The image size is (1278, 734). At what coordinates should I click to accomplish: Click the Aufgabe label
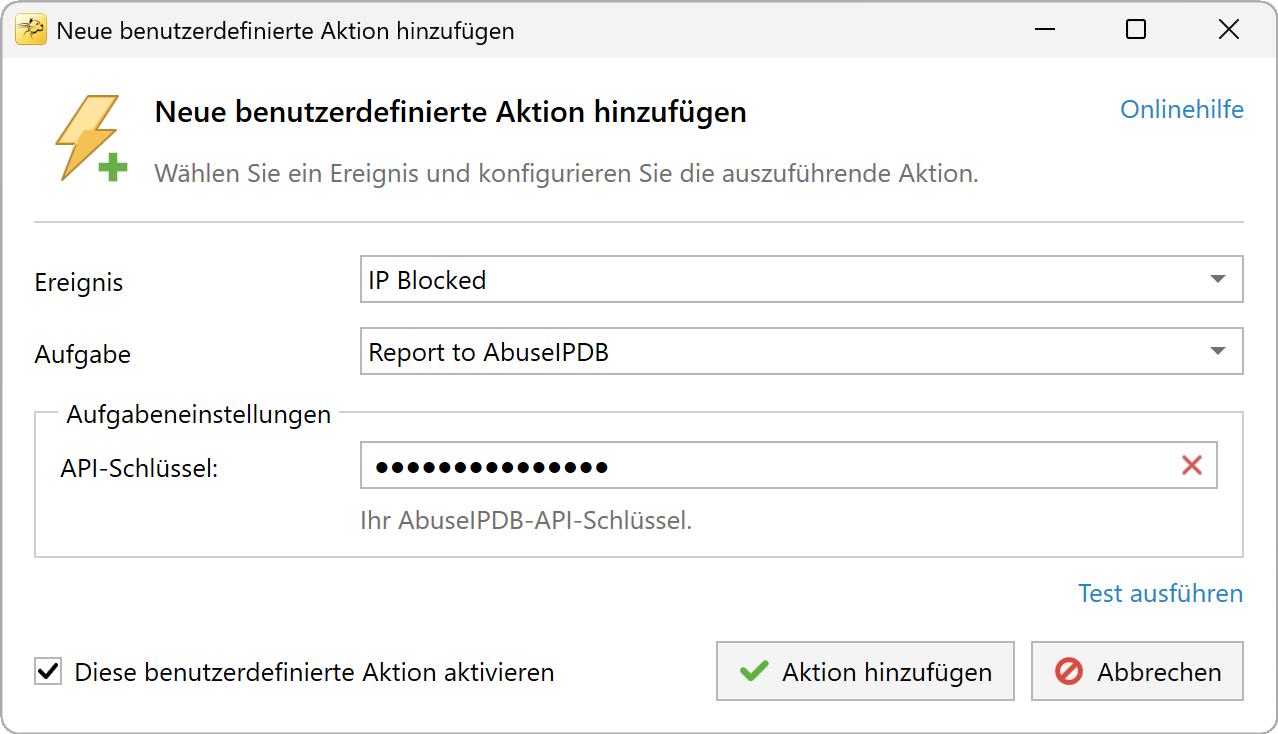[83, 354]
